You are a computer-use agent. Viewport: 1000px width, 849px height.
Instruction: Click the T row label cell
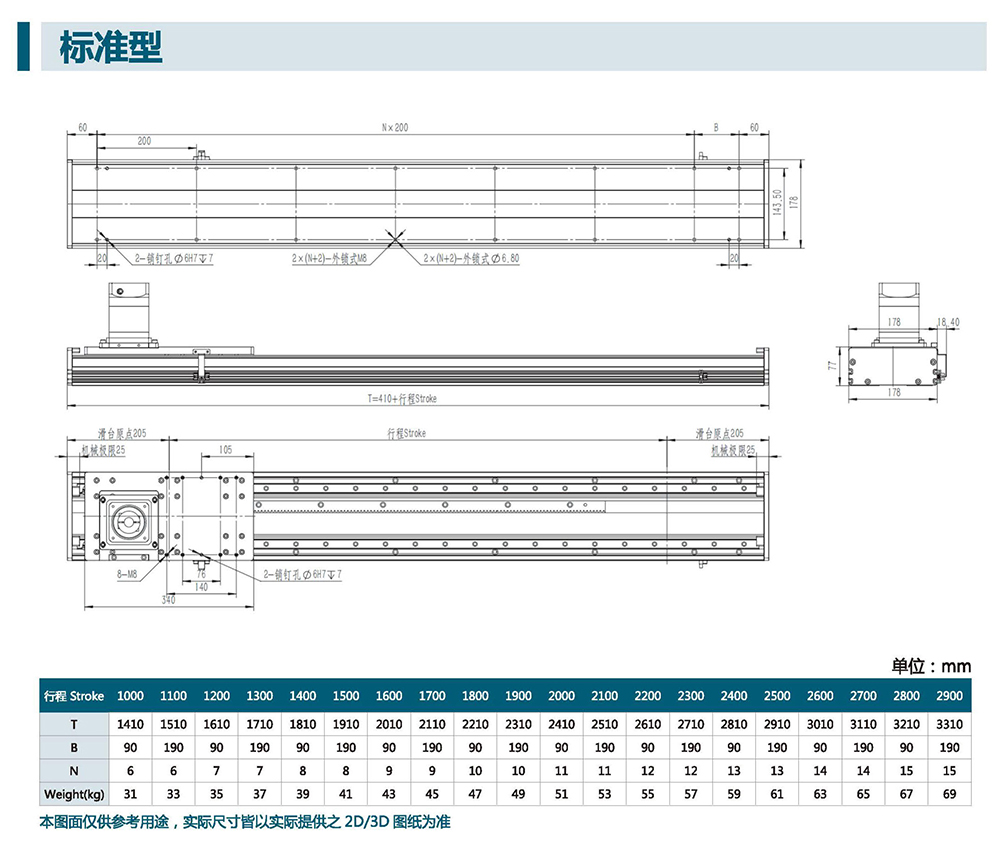pyautogui.click(x=74, y=725)
